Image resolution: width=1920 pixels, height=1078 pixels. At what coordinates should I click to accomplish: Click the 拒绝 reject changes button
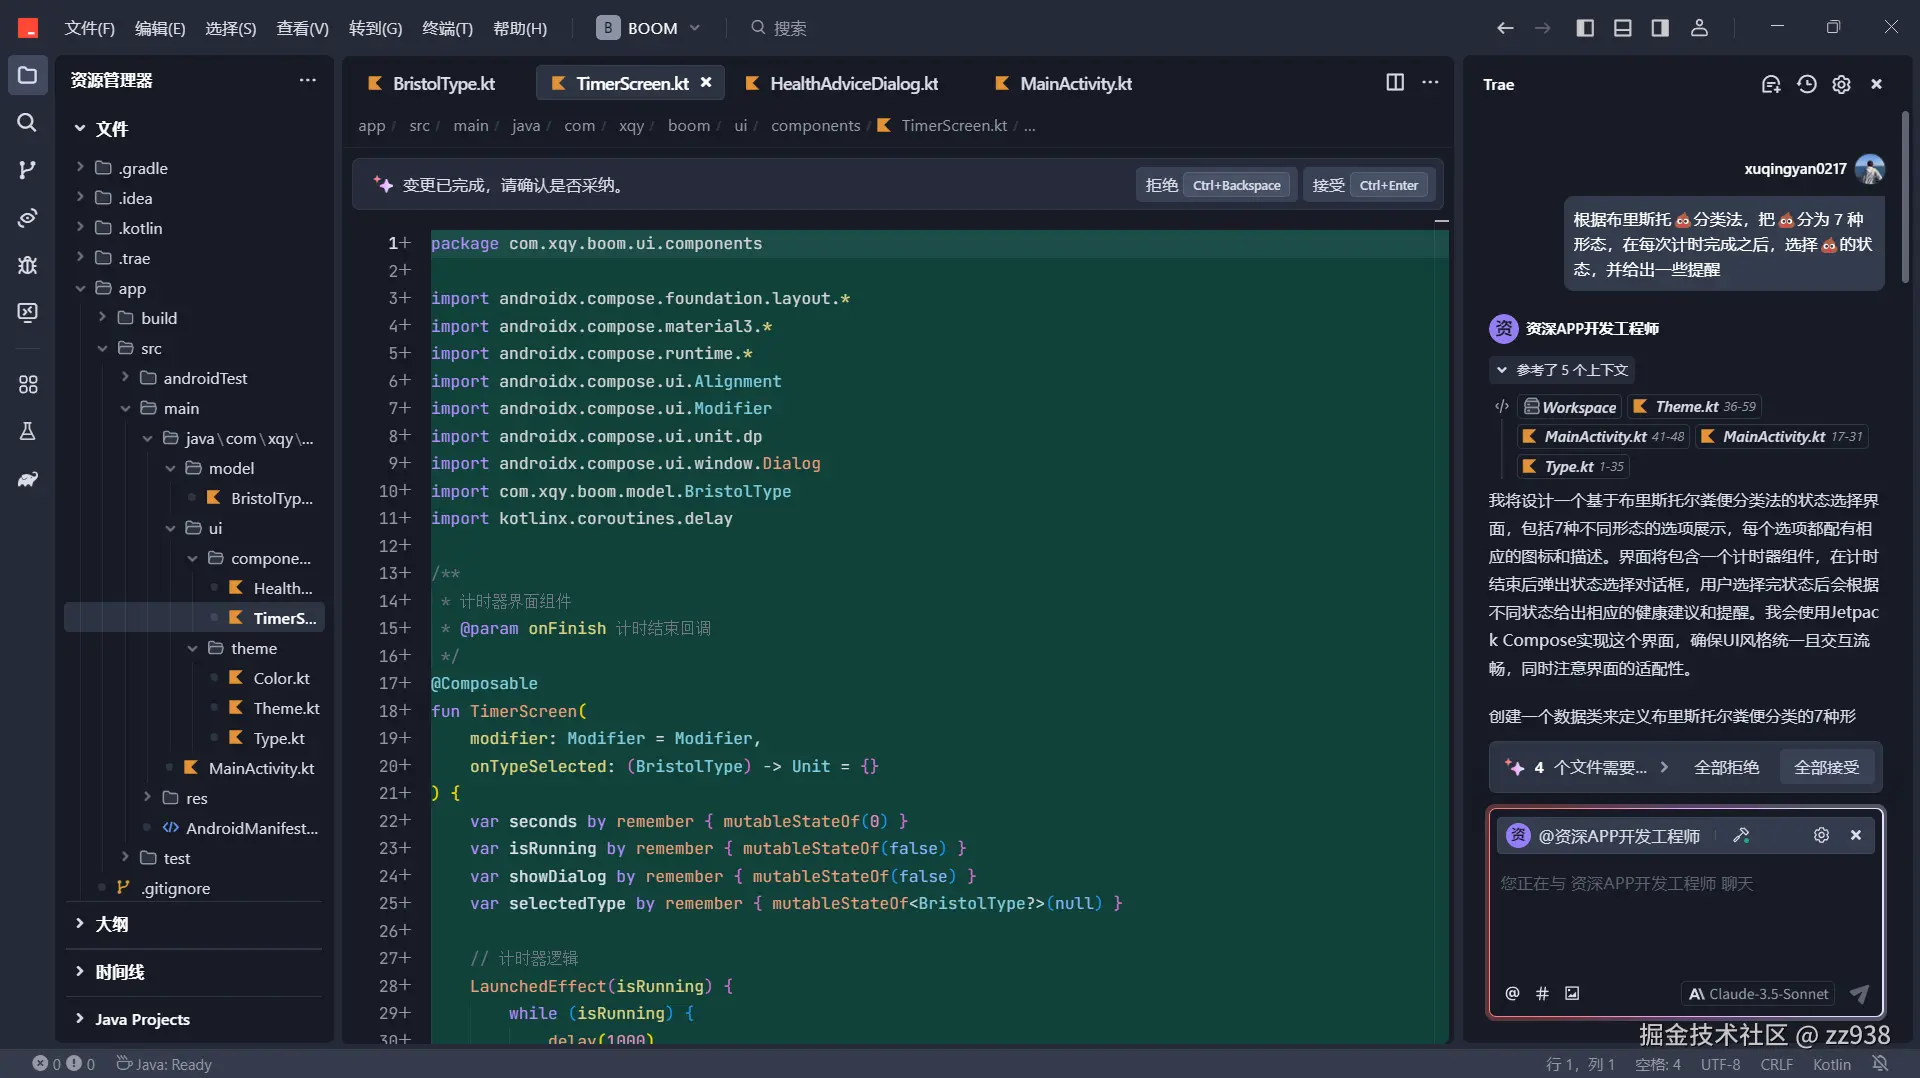point(1216,185)
